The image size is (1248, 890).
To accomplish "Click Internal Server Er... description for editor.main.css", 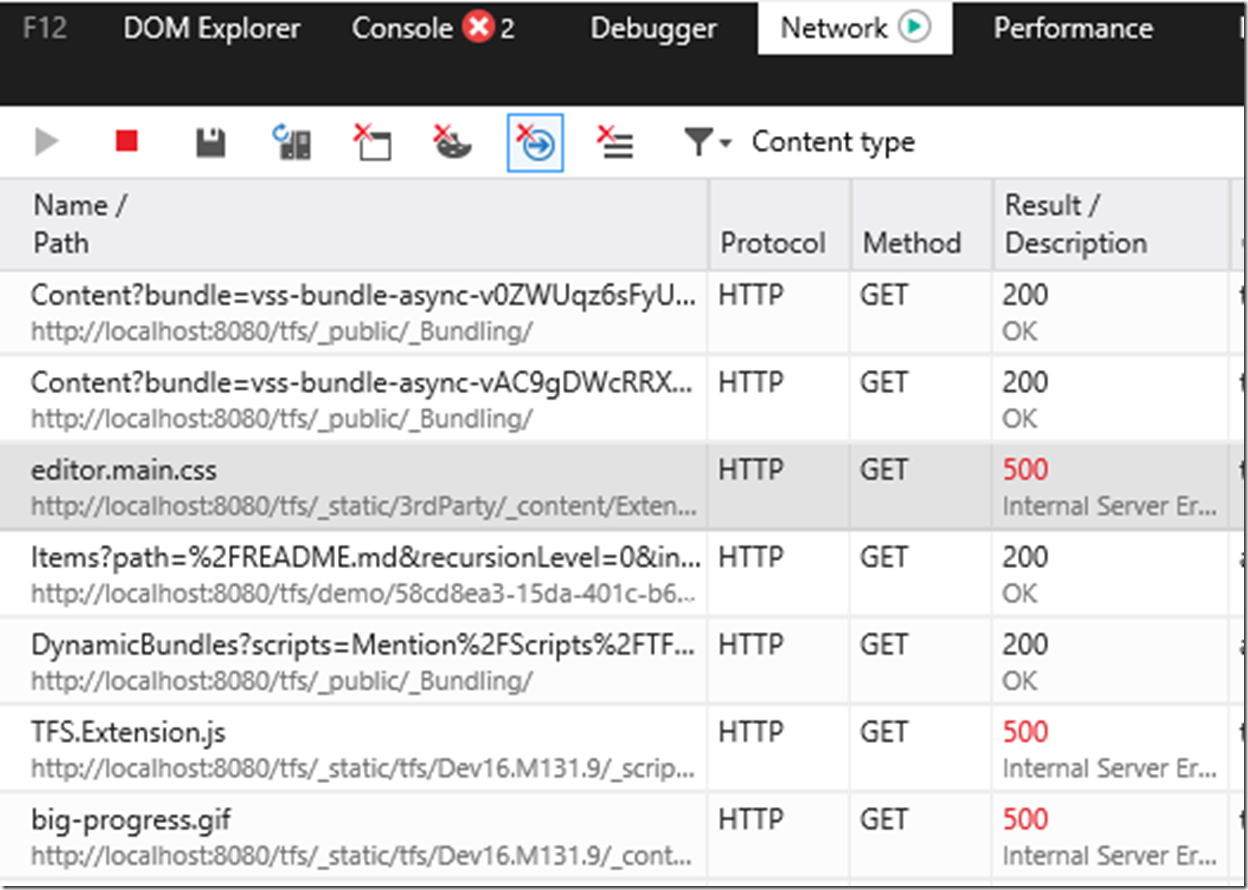I will pyautogui.click(x=1111, y=507).
